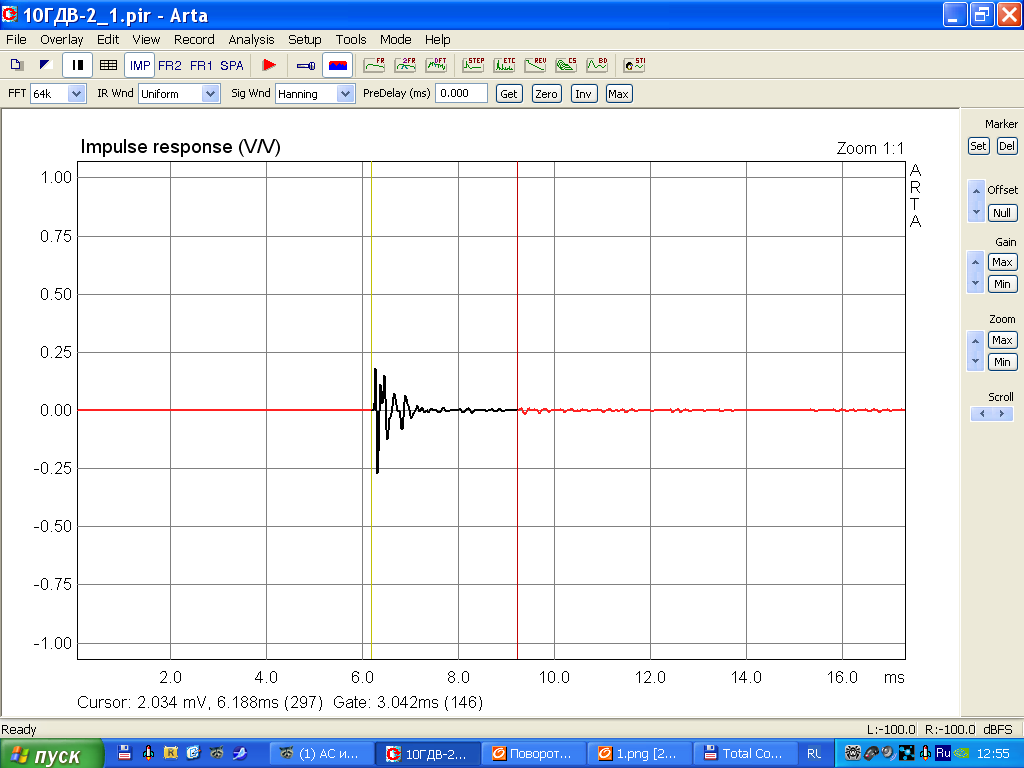
Task: Open the BD burst decay analysis
Action: (597, 65)
